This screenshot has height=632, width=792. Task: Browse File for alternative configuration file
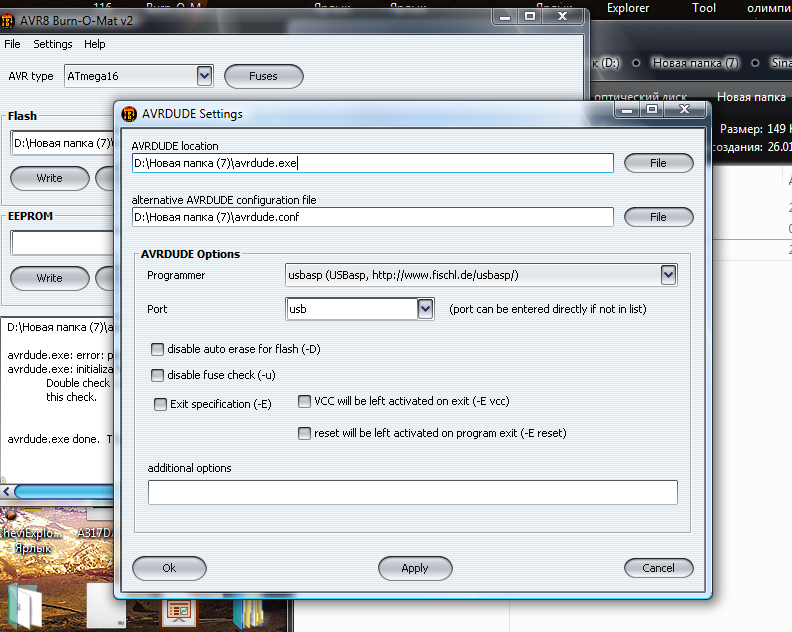659,217
